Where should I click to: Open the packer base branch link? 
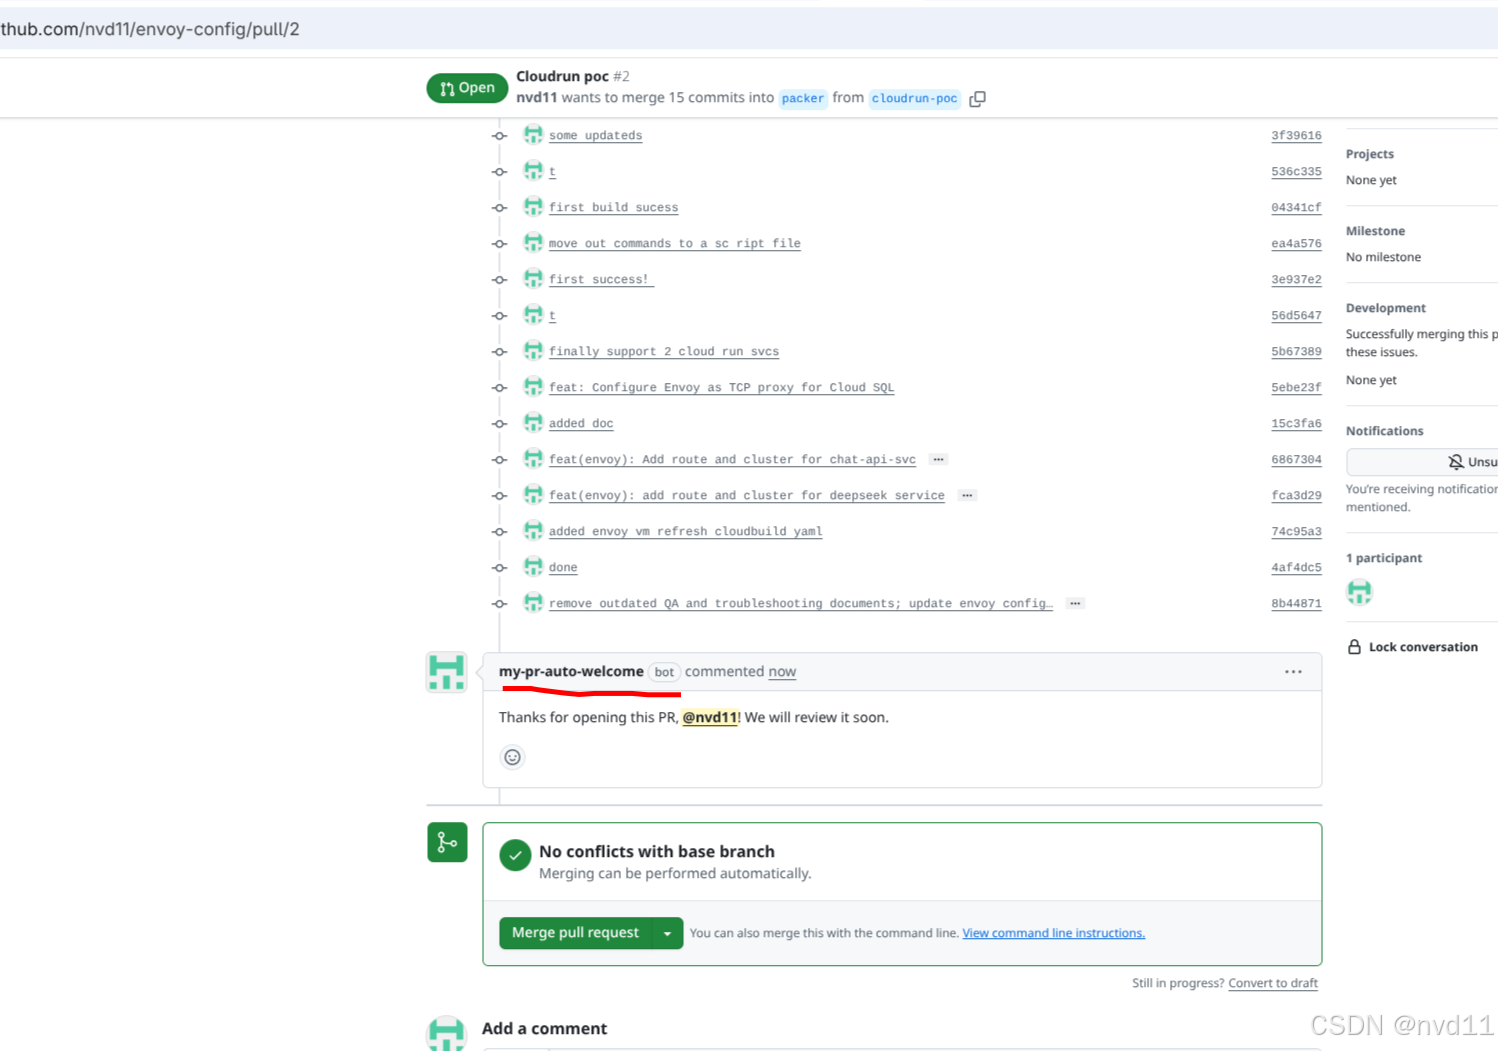coord(803,98)
